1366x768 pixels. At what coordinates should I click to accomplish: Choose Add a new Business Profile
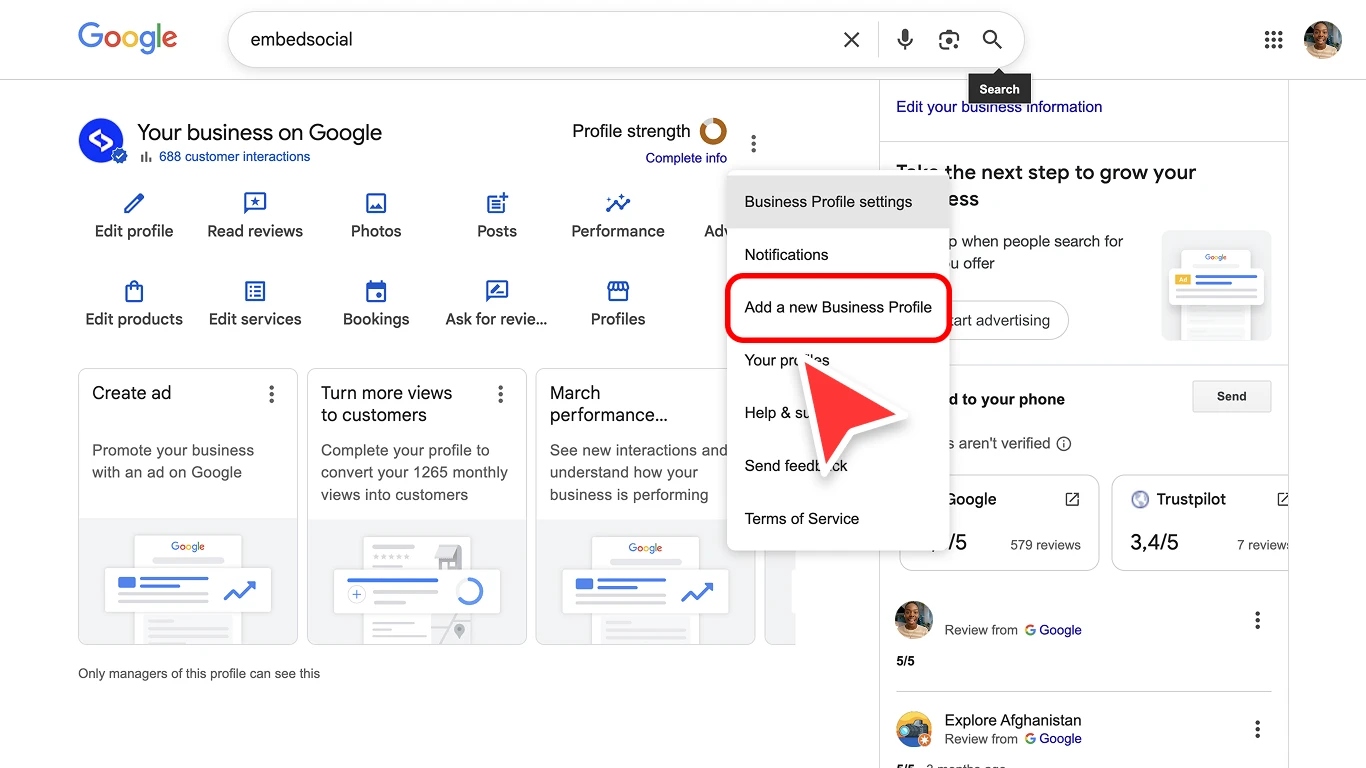(x=838, y=307)
